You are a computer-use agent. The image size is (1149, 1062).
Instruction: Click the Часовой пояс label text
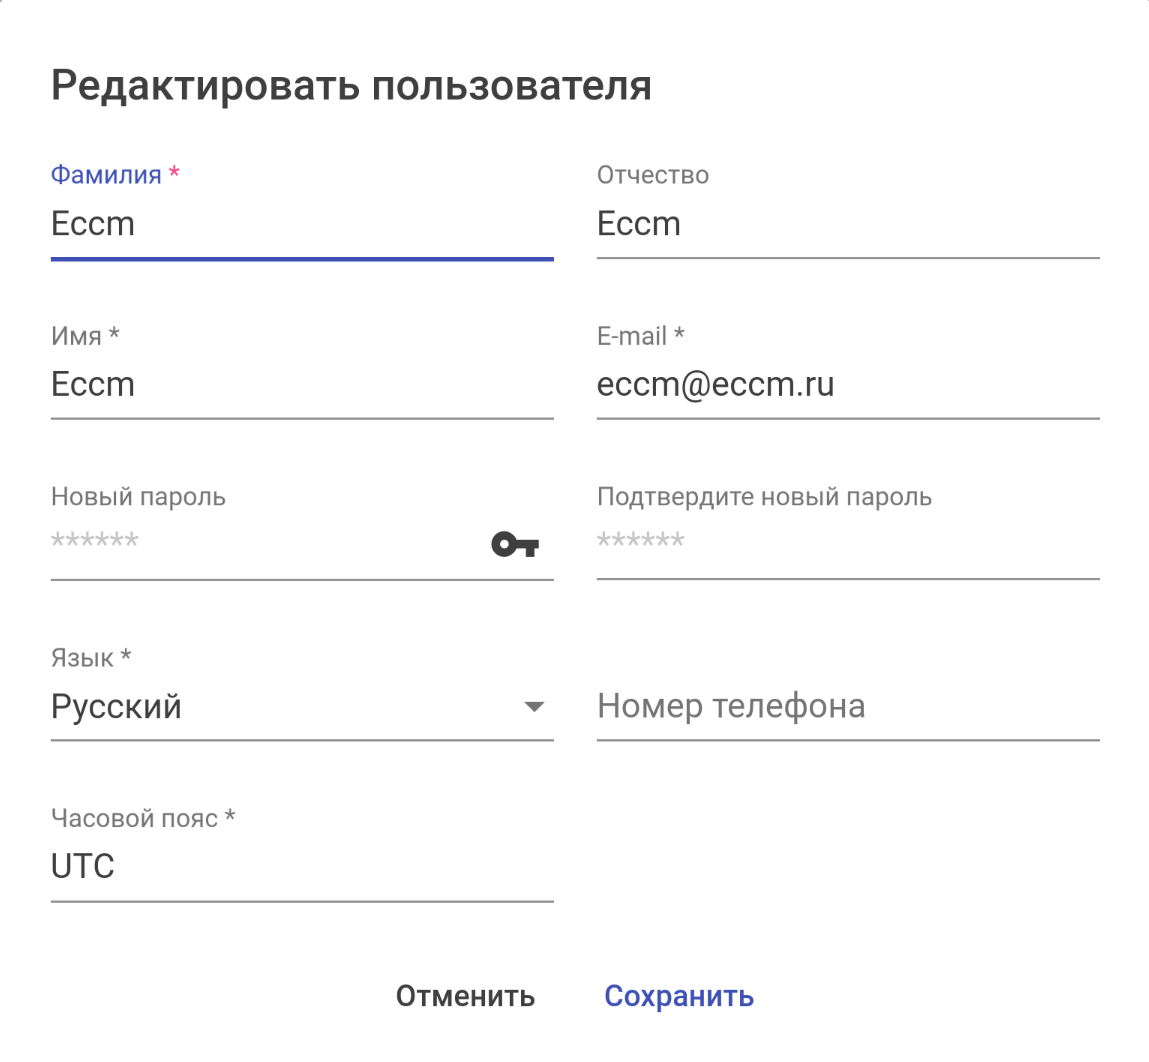134,819
